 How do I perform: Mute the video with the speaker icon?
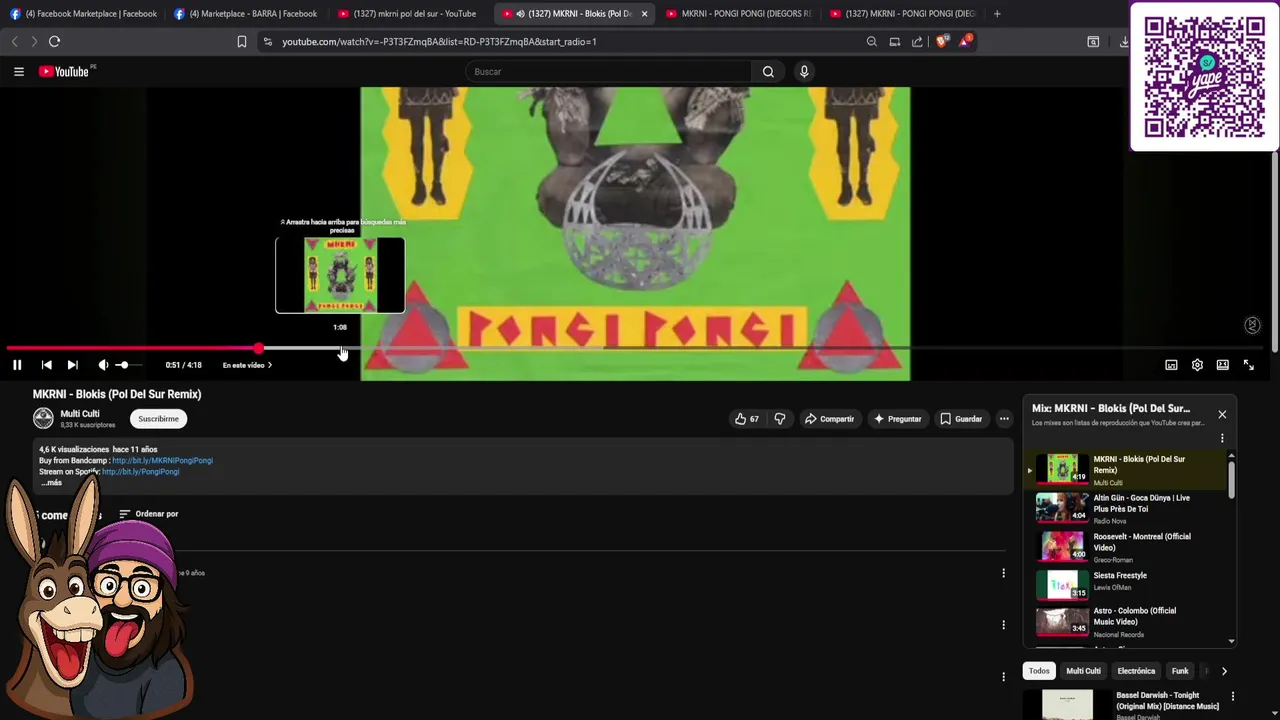coord(102,365)
